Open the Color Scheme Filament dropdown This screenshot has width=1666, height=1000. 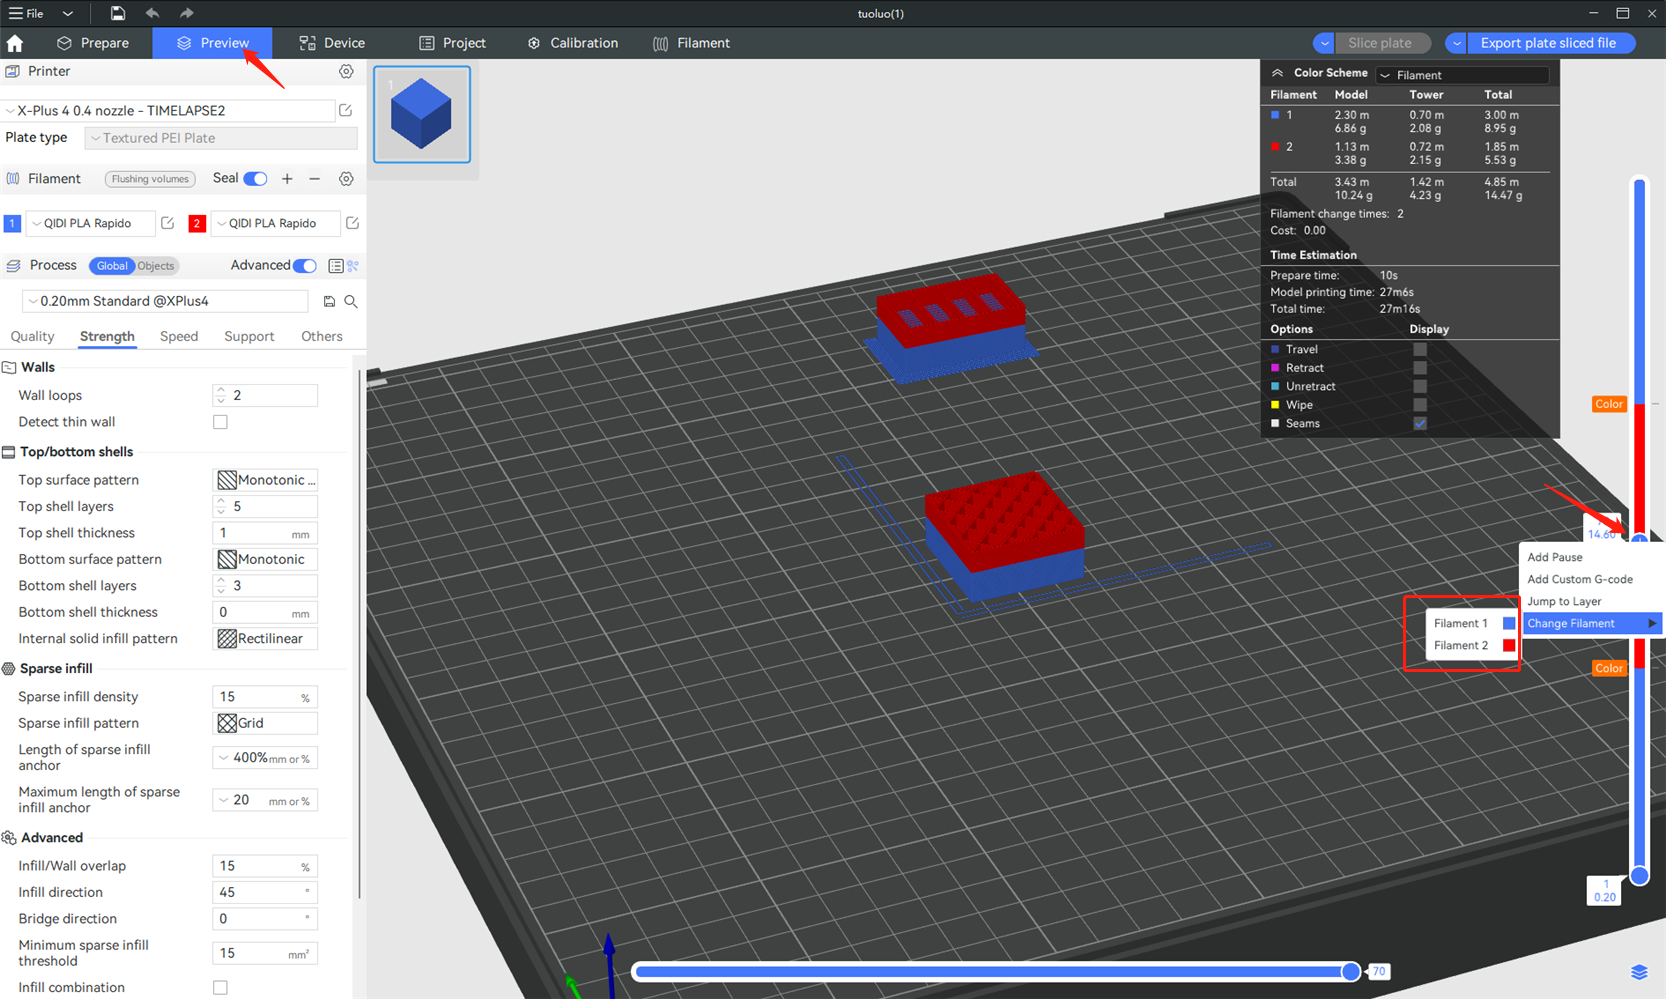click(x=1462, y=75)
